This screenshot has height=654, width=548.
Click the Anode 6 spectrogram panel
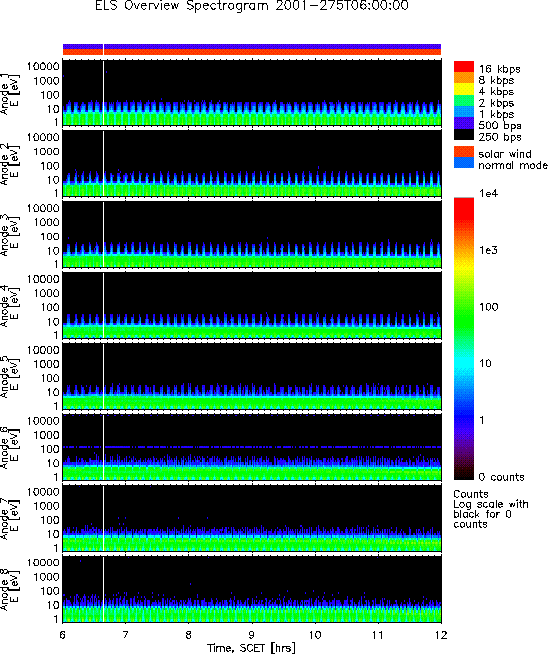click(252, 448)
